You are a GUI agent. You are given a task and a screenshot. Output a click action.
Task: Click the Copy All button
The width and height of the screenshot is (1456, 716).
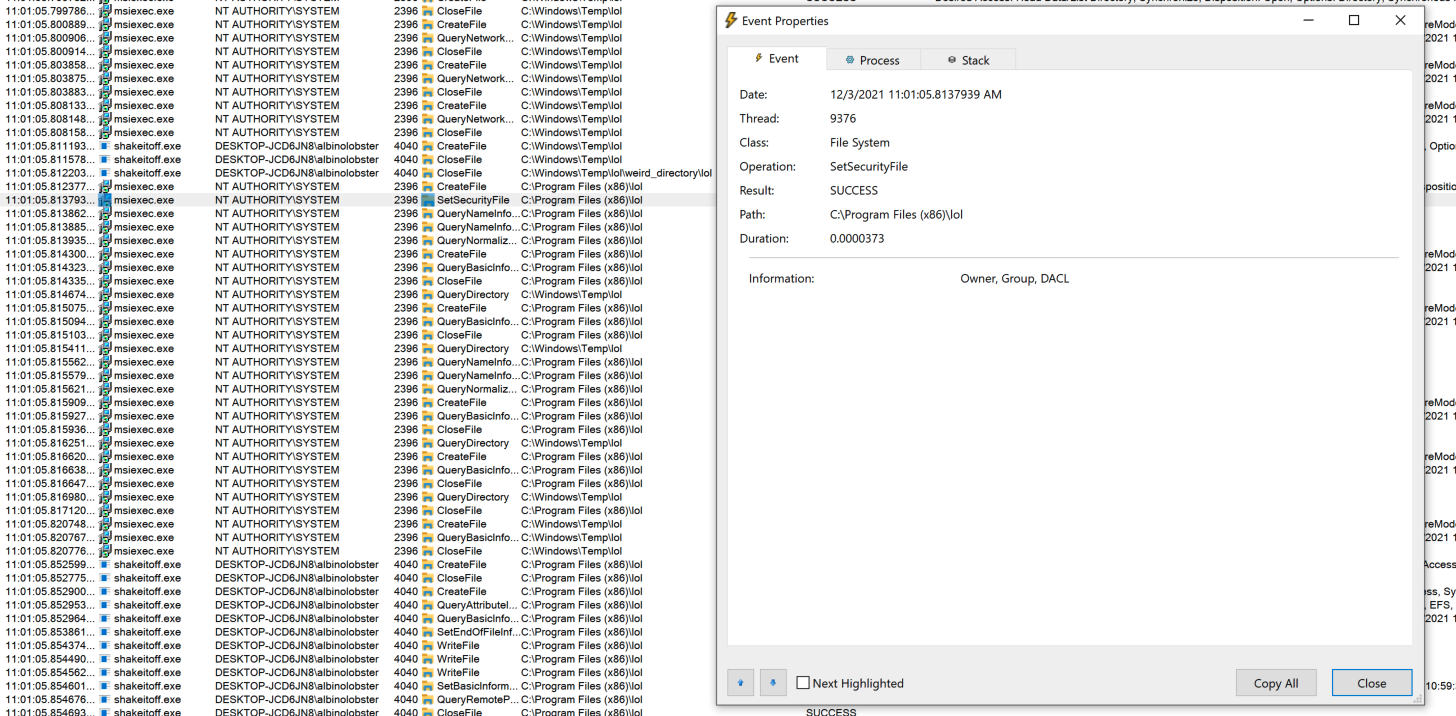pos(1276,683)
